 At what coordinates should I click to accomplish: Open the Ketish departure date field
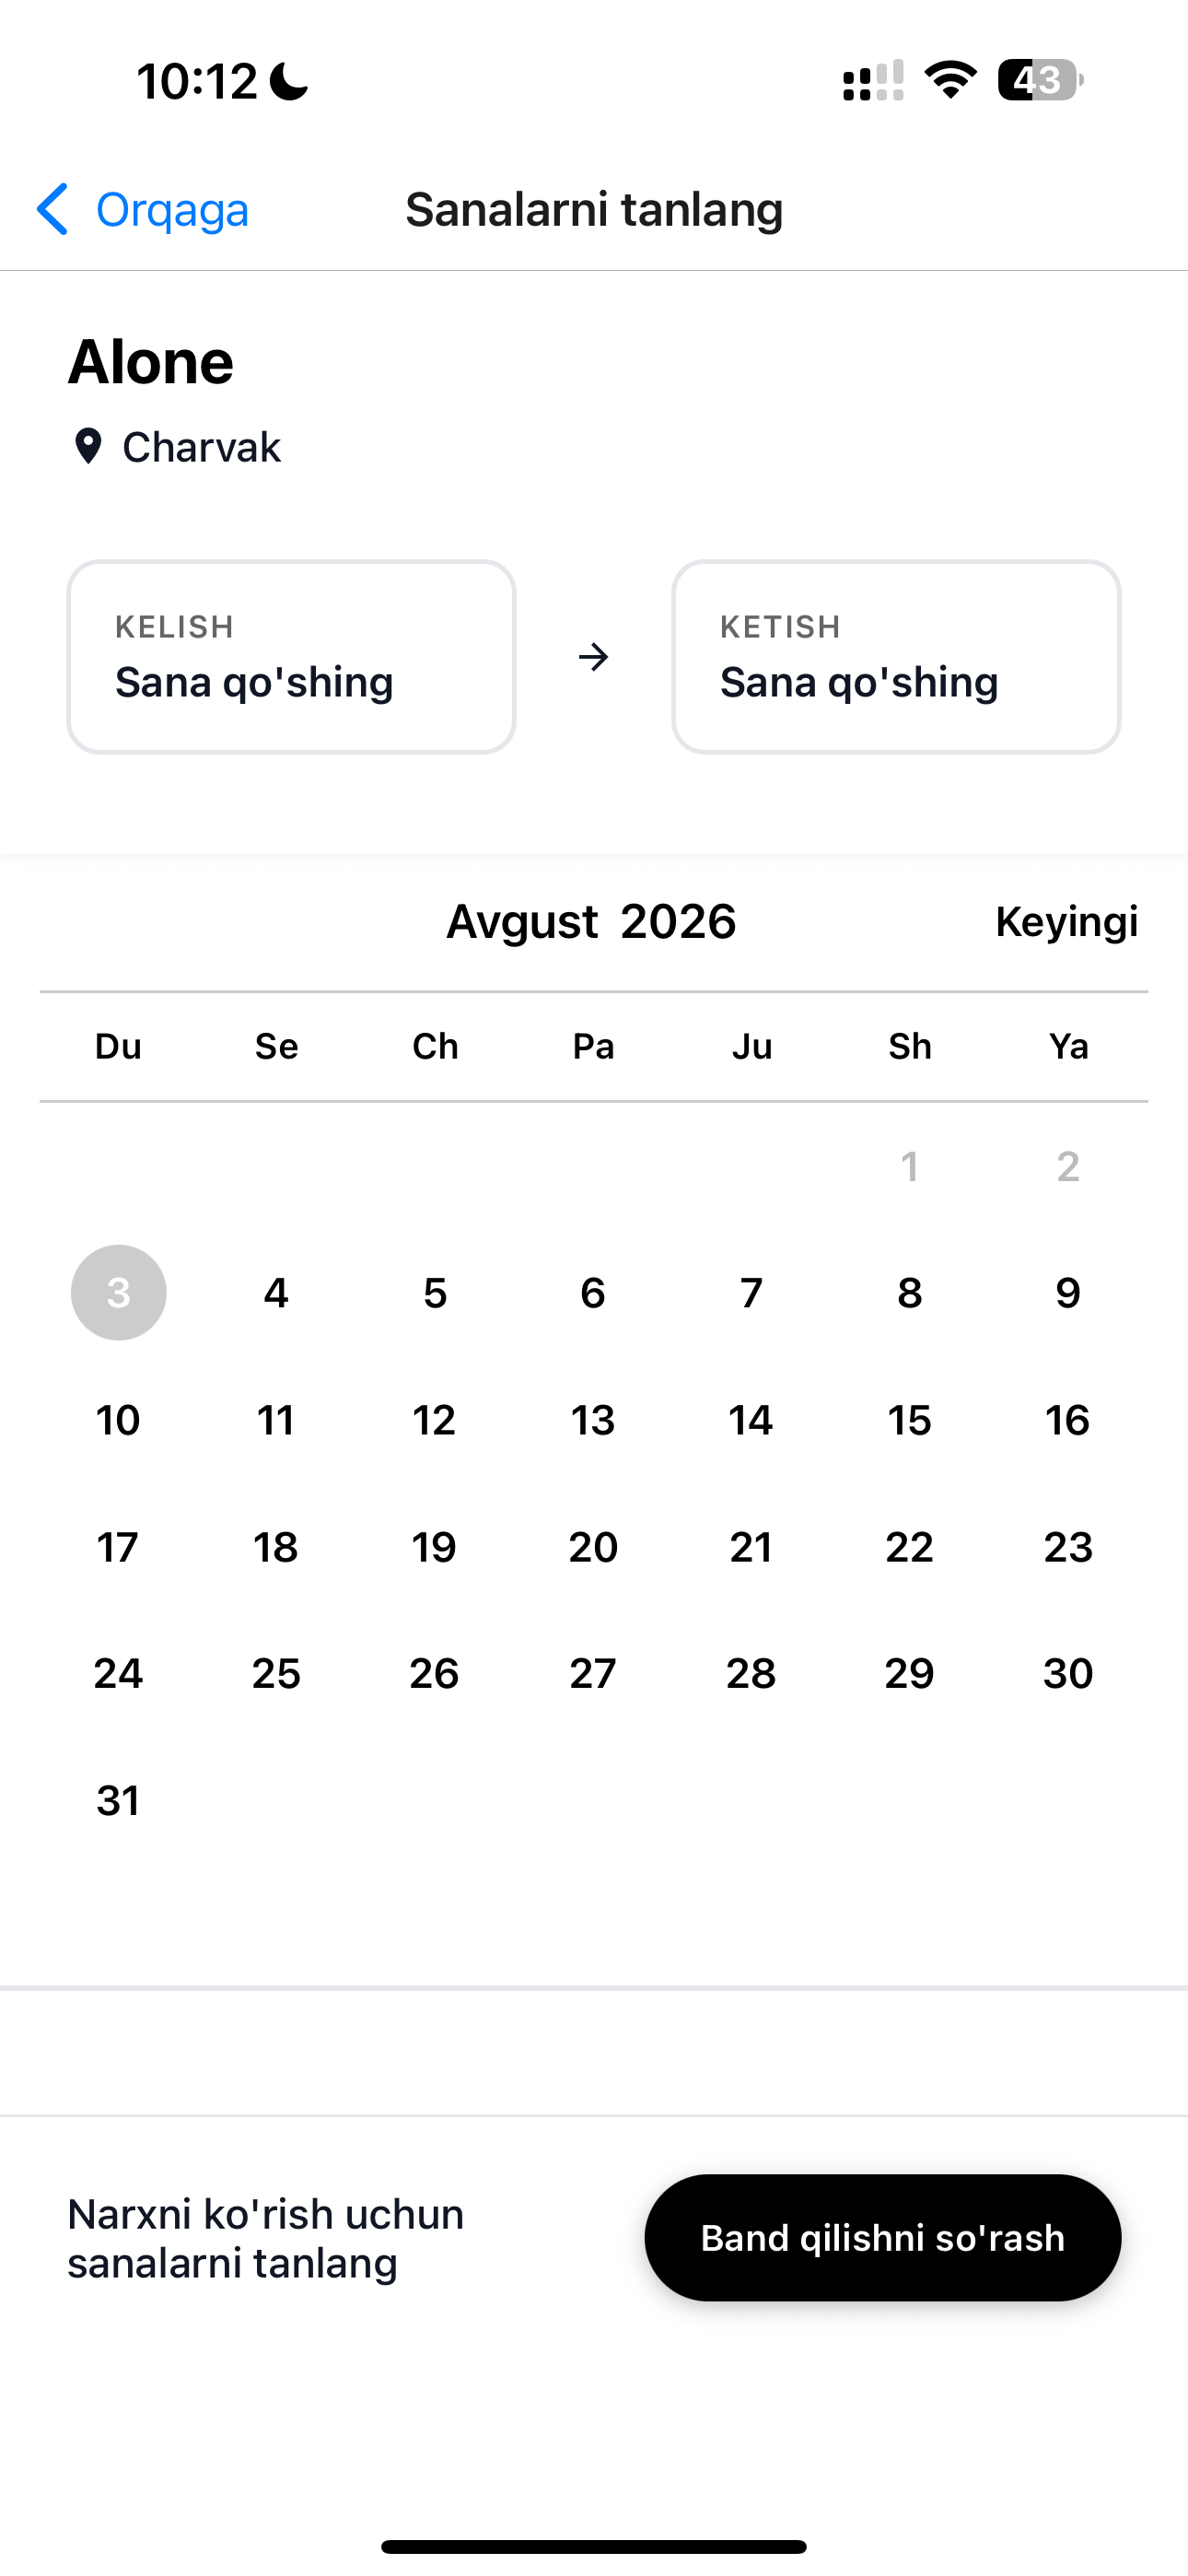coord(896,657)
